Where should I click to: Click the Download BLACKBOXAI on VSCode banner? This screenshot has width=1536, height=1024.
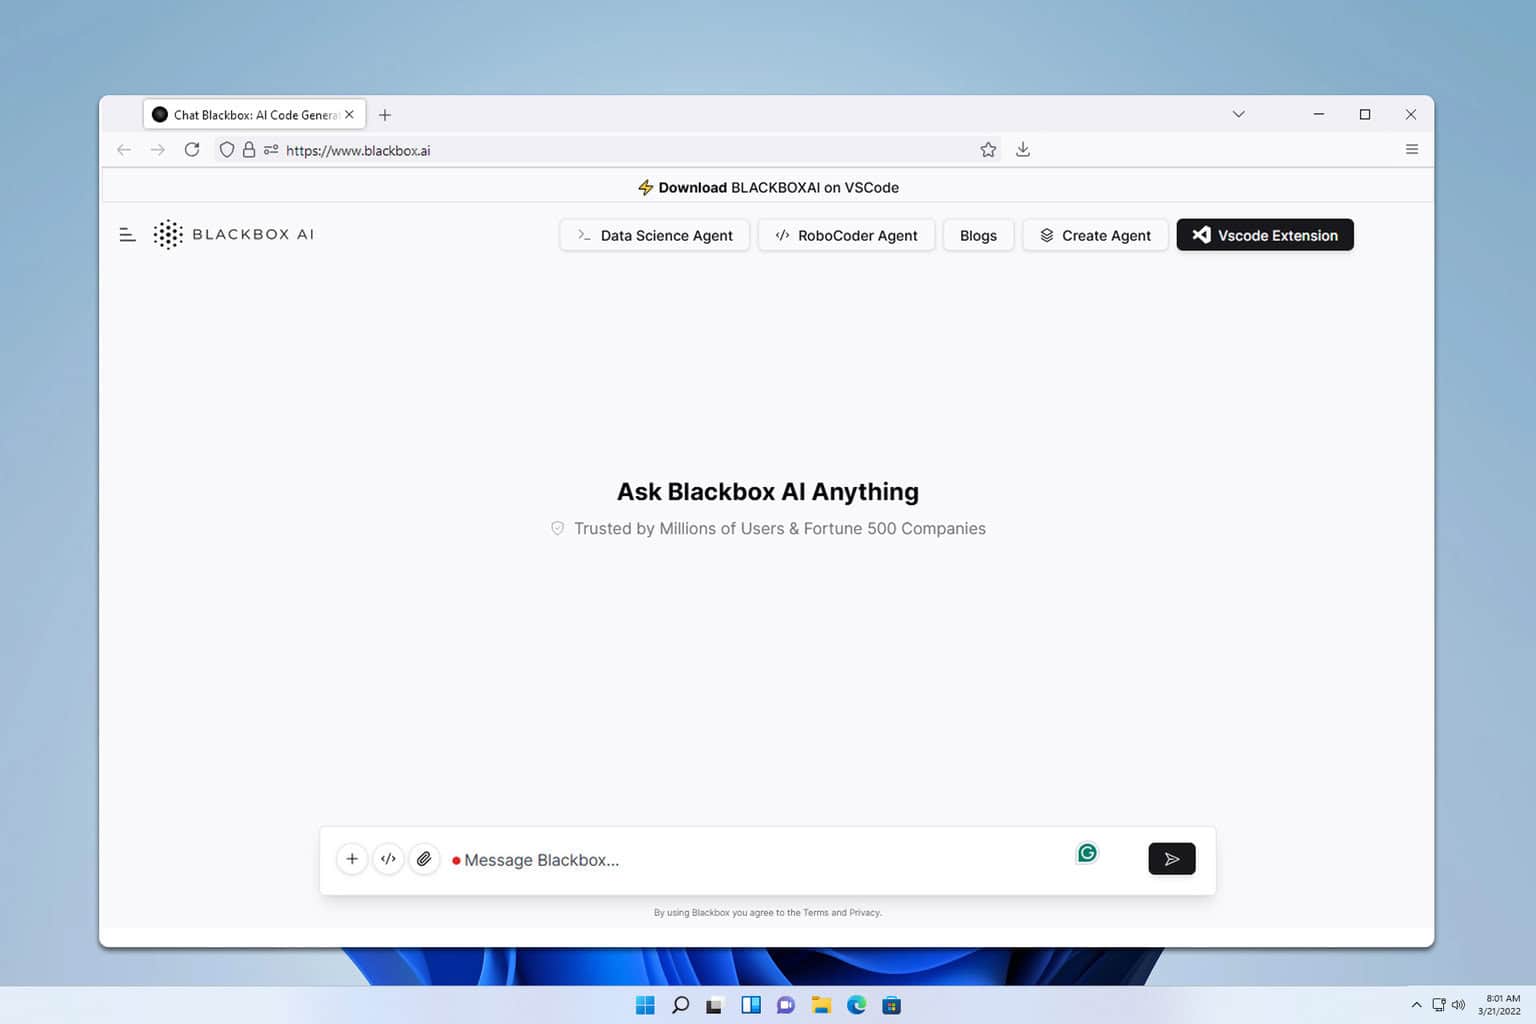click(x=768, y=187)
